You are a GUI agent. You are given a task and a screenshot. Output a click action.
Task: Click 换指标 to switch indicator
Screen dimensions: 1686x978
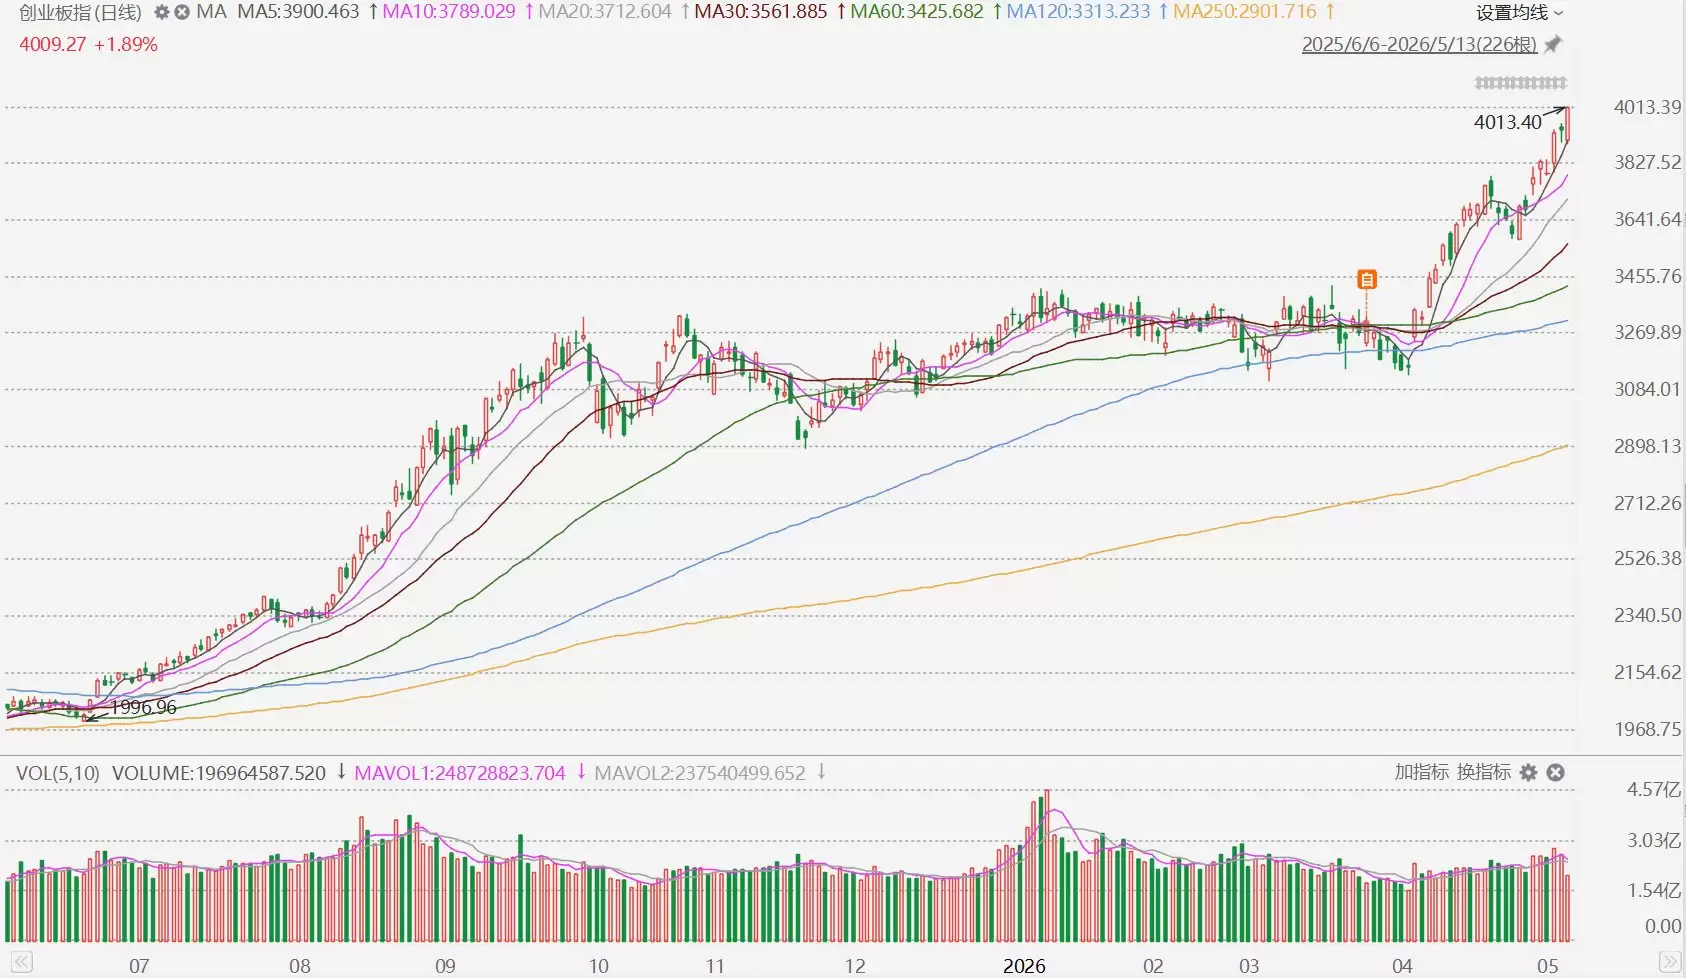1484,772
